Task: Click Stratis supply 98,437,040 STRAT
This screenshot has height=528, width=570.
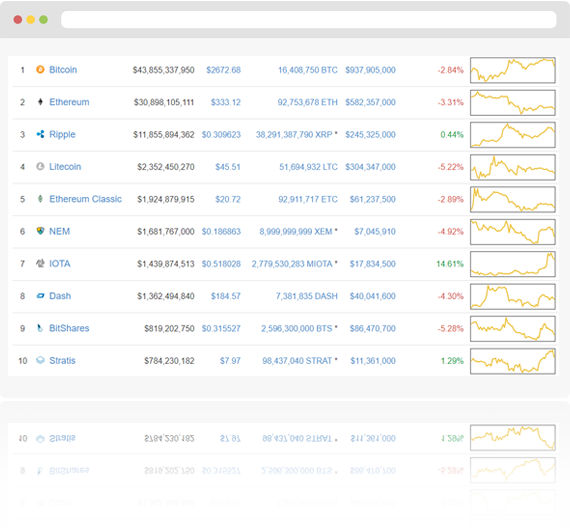Action: coord(297,361)
